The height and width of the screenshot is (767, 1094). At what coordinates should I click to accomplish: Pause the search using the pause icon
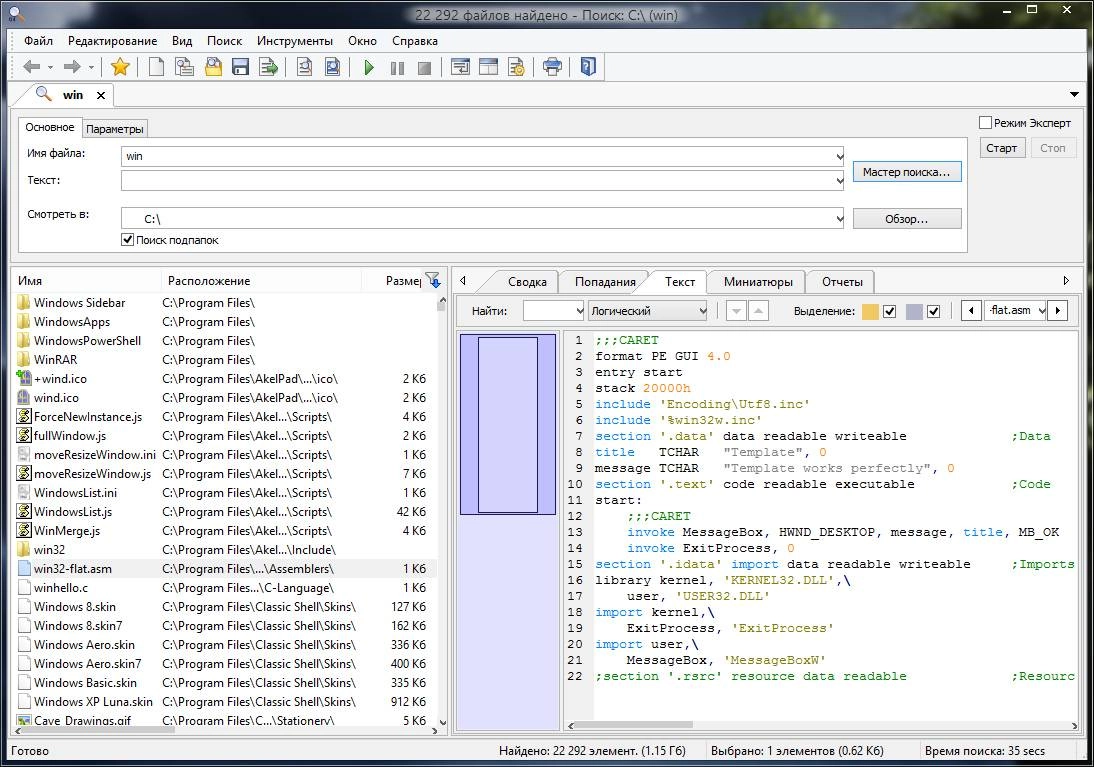click(397, 68)
